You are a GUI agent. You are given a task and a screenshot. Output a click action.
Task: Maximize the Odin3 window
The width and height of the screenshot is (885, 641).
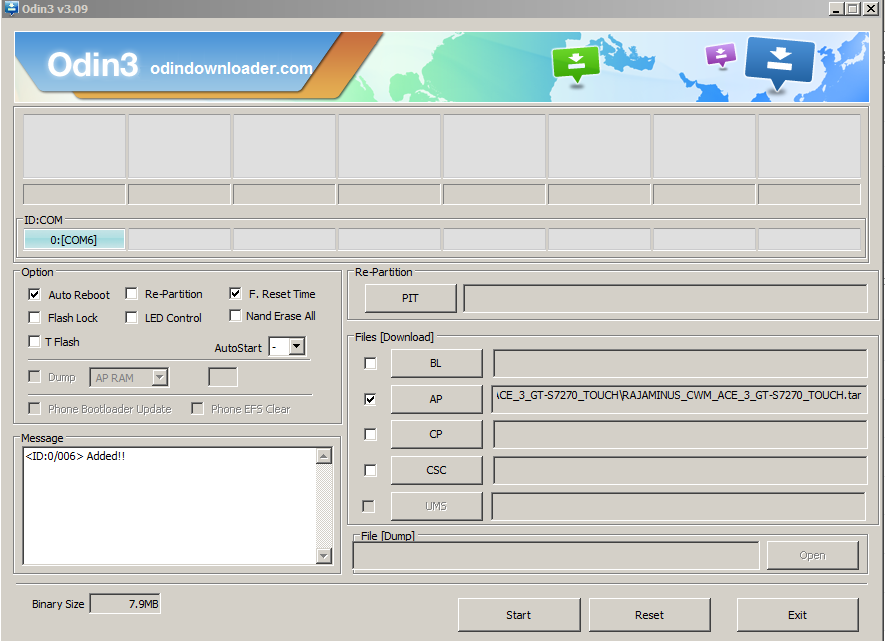[x=853, y=8]
